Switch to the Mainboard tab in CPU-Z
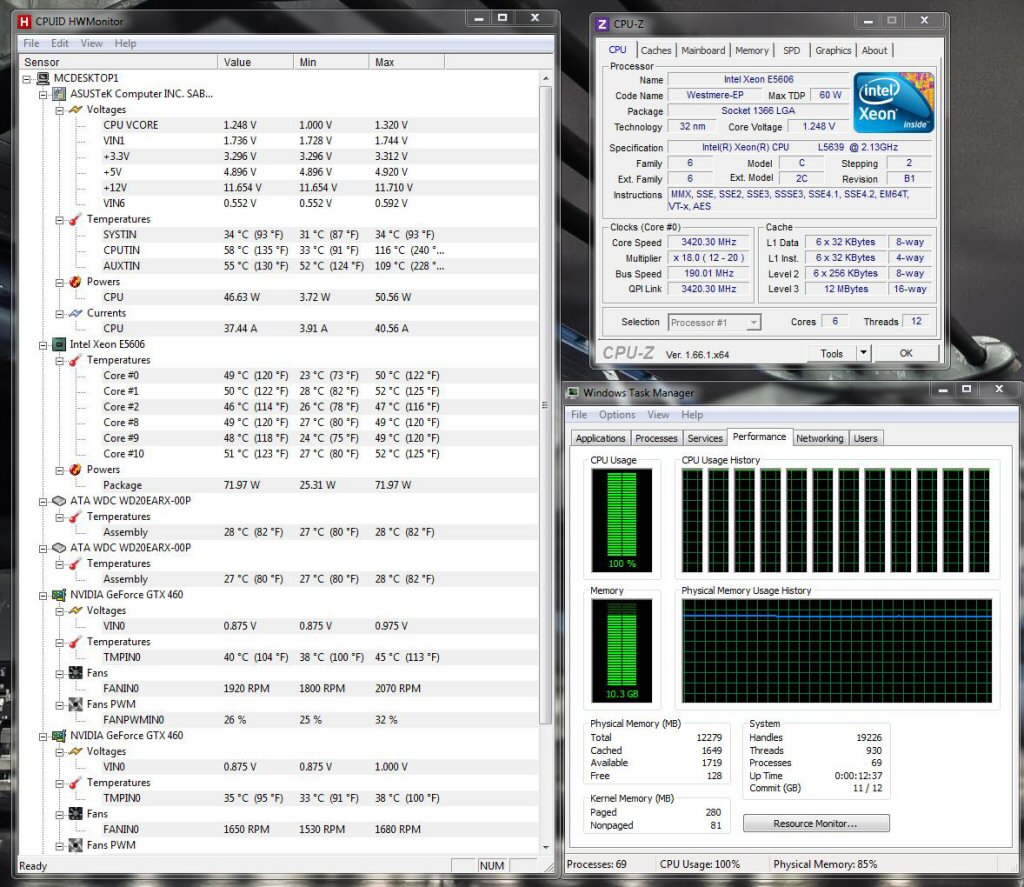 (703, 50)
